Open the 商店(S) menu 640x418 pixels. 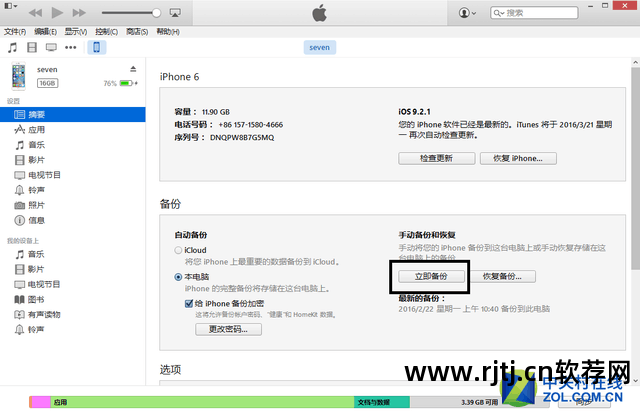137,31
